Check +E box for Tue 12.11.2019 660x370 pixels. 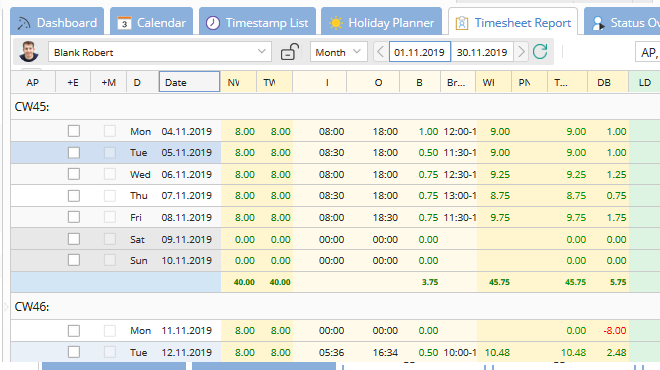tap(74, 352)
